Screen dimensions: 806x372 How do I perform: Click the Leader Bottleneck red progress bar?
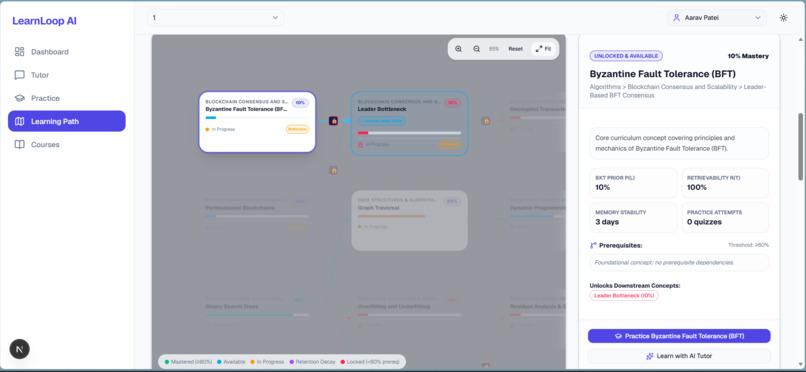click(409, 133)
